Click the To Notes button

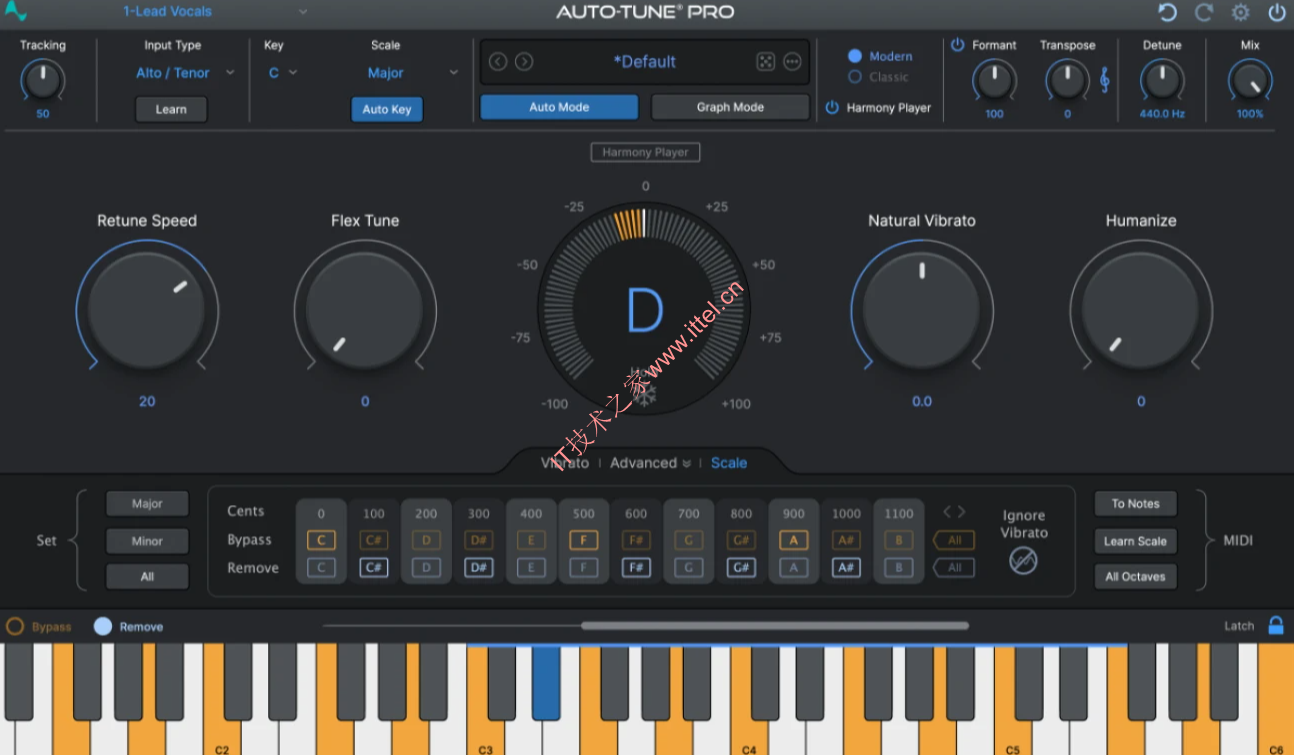click(x=1135, y=504)
